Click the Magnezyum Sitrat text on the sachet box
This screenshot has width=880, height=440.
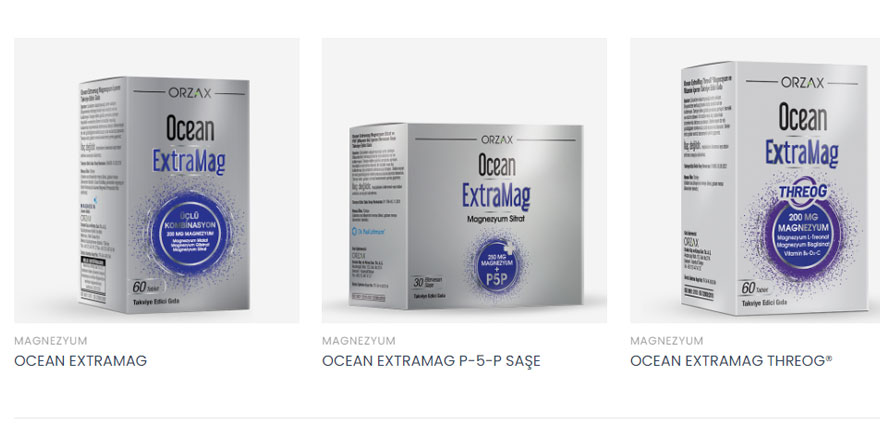point(495,219)
